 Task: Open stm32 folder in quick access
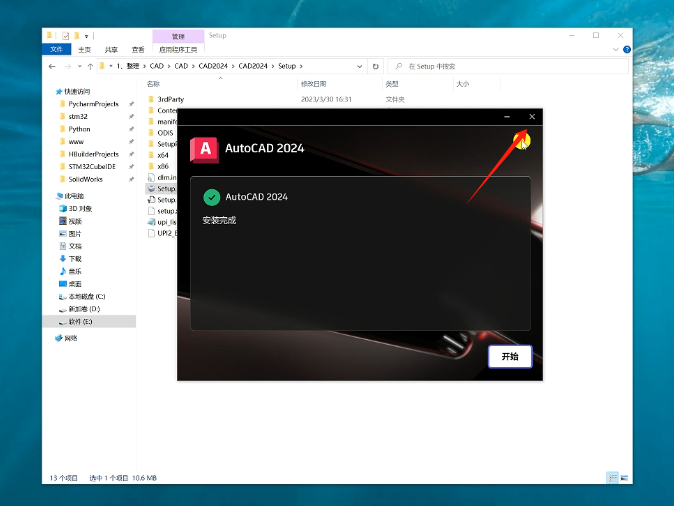point(78,117)
